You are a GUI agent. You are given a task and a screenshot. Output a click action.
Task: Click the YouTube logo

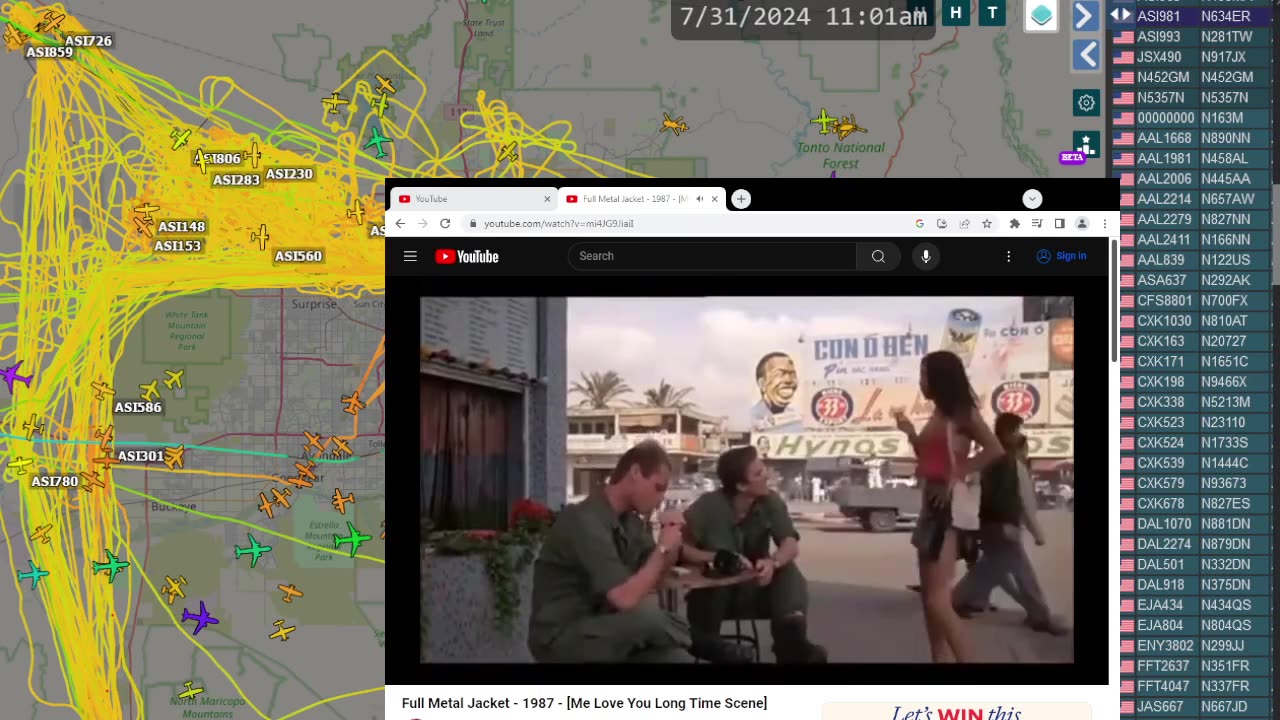tap(467, 257)
